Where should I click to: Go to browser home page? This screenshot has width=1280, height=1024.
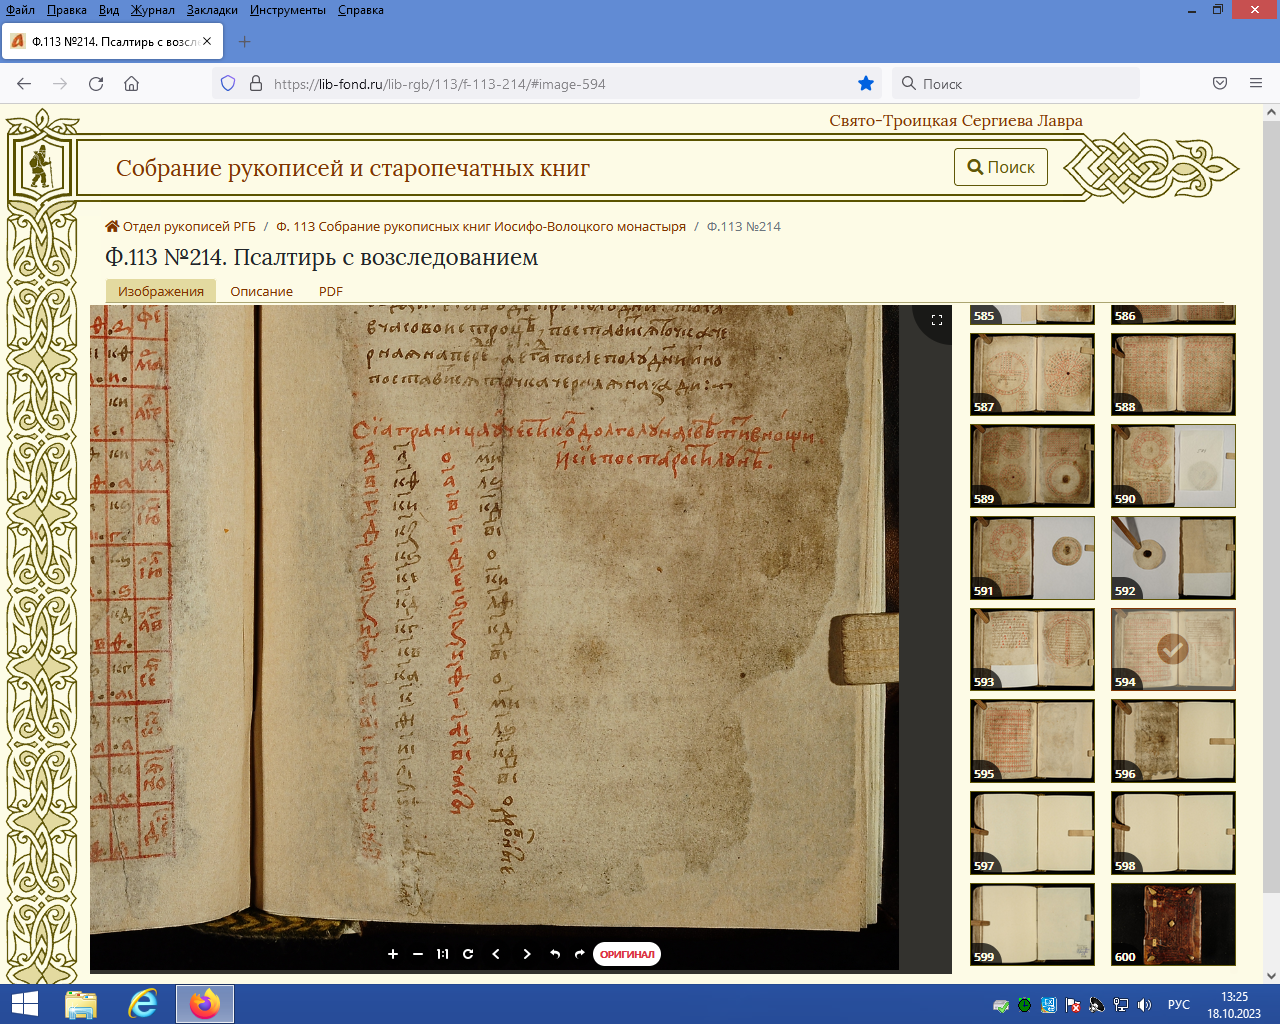tap(131, 84)
